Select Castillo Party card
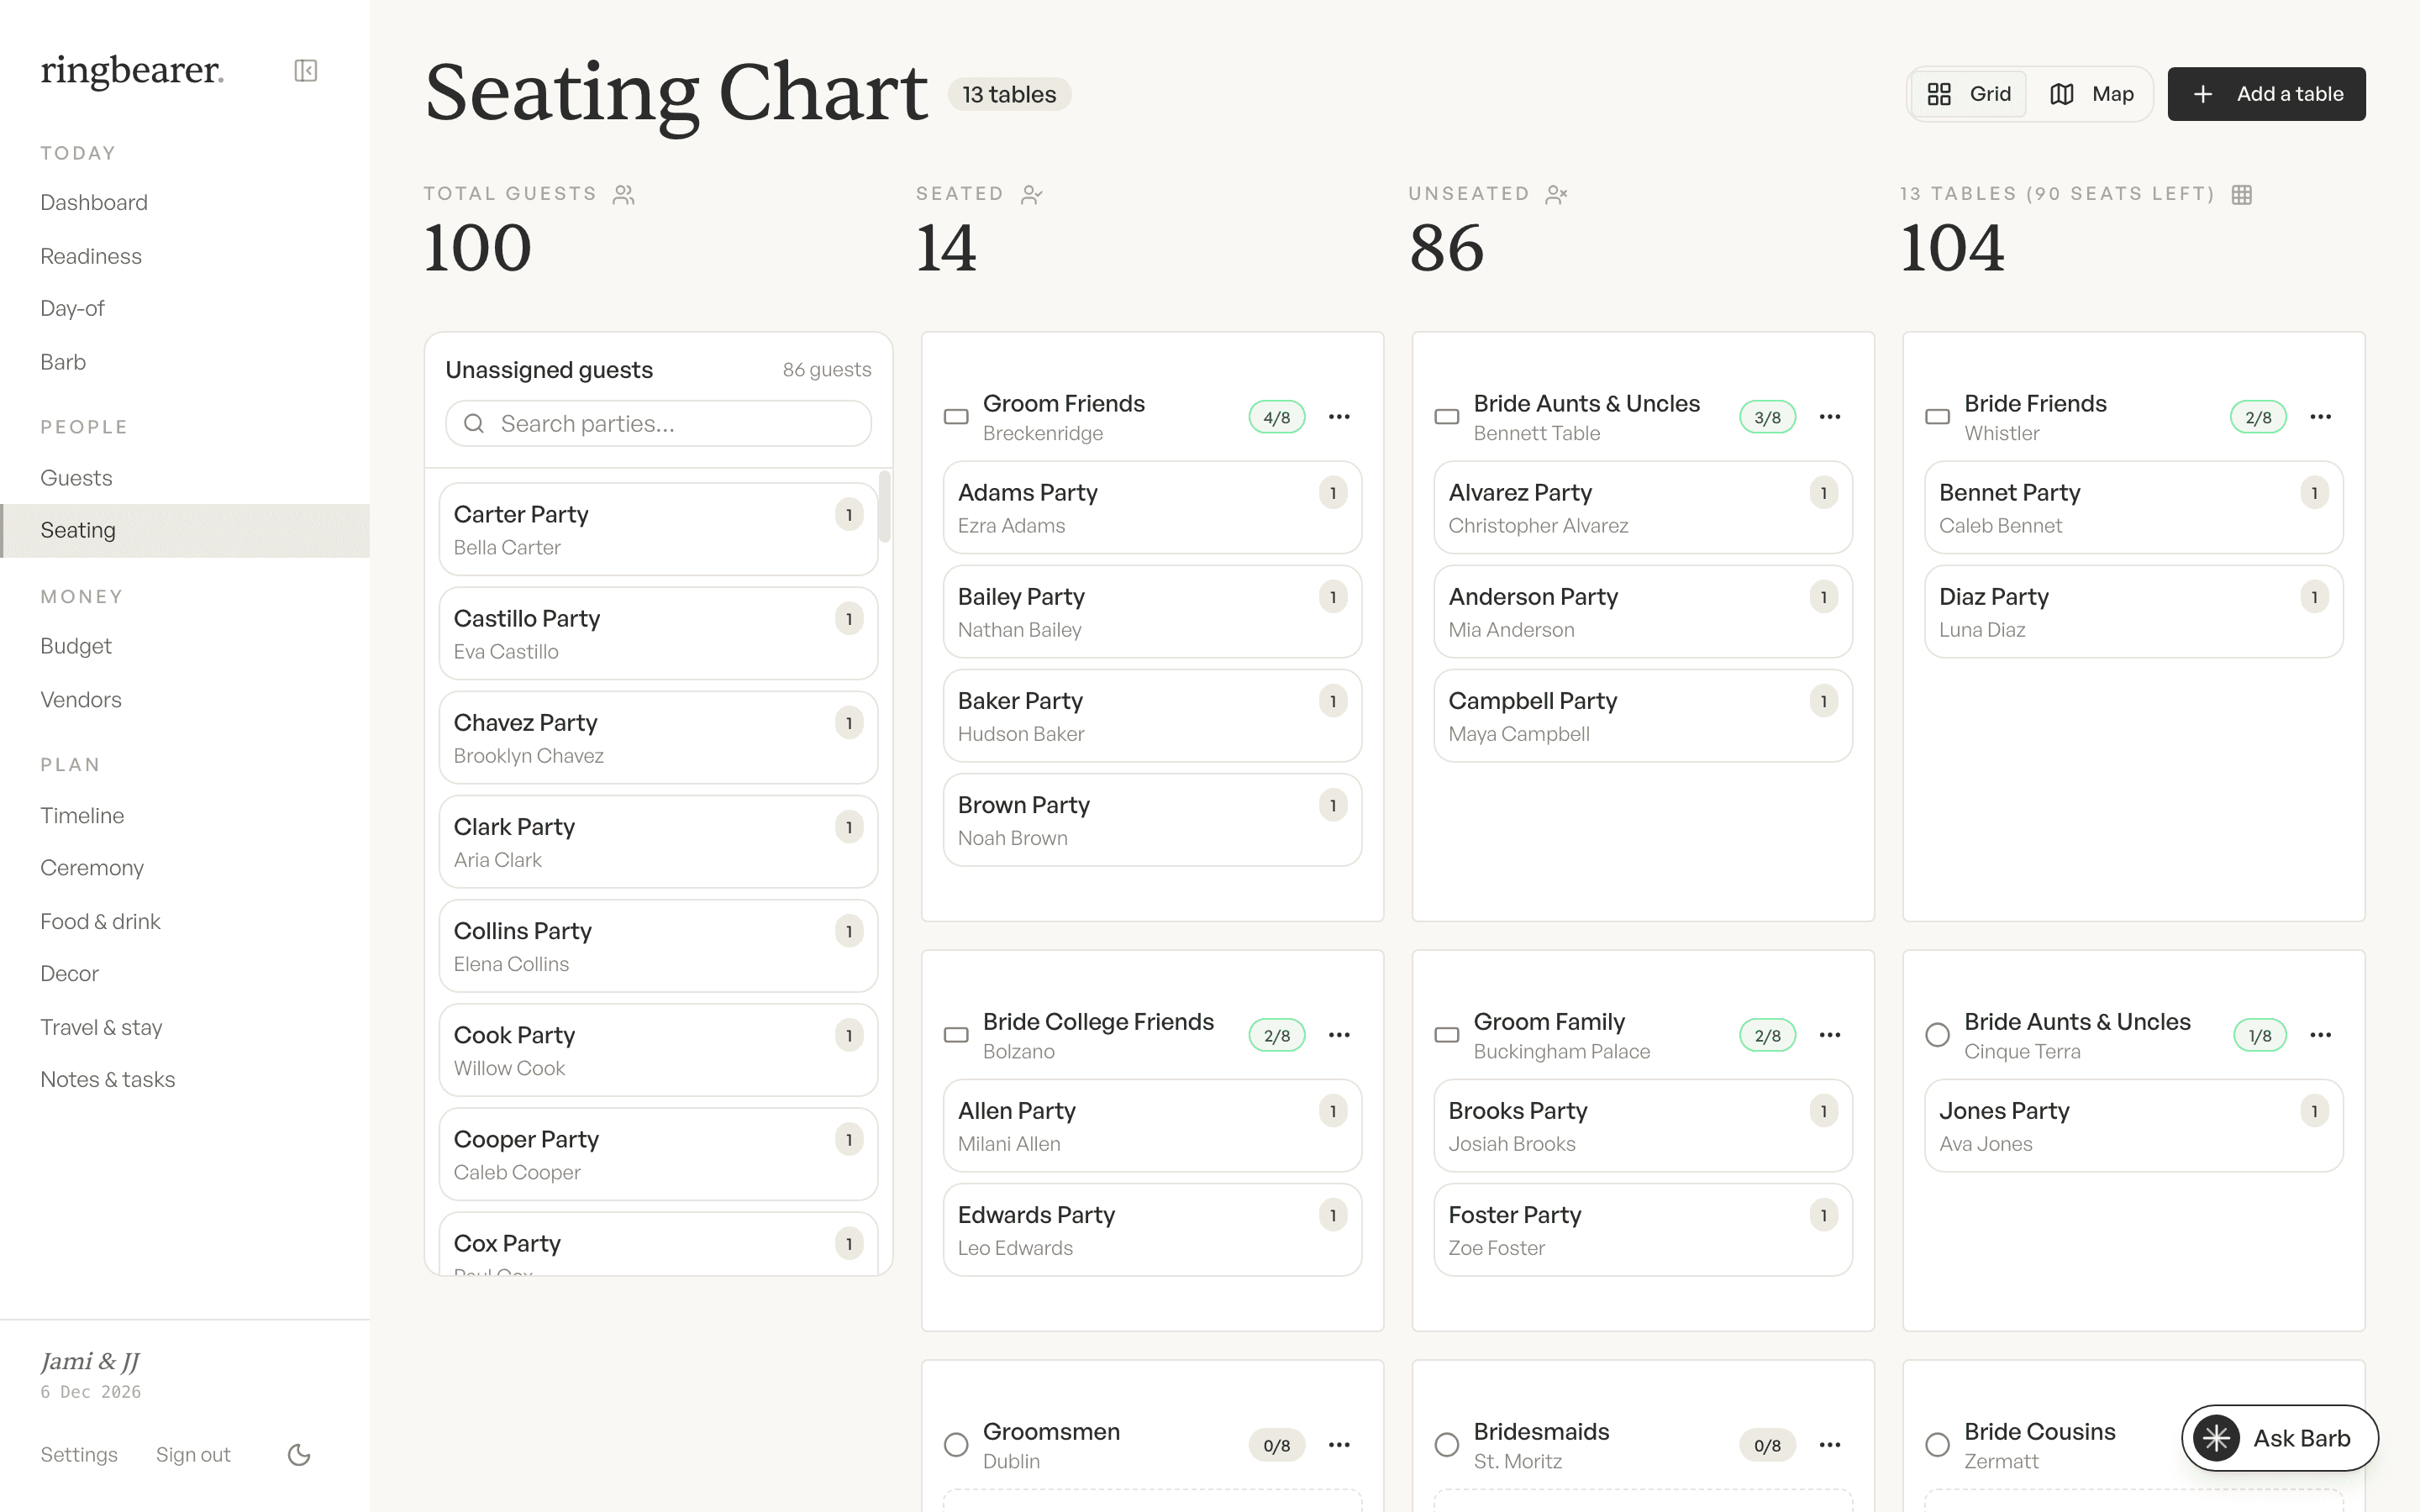 click(658, 633)
